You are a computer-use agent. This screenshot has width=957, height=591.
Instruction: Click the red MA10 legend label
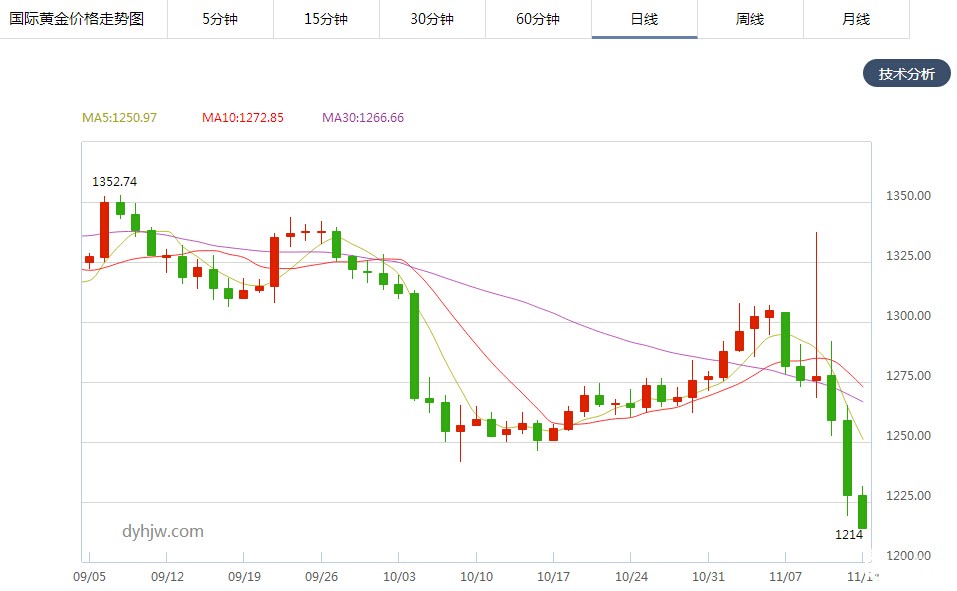tap(242, 118)
